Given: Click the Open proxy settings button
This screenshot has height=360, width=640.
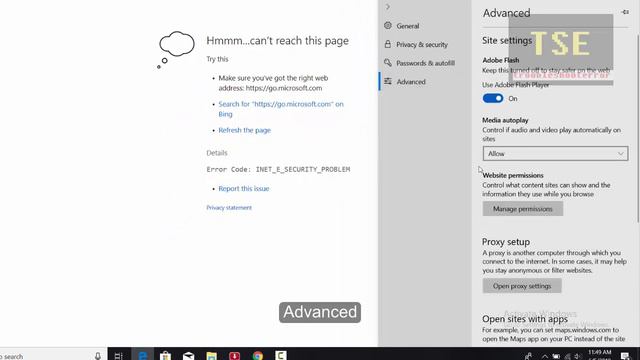Looking at the screenshot, I should 522,286.
